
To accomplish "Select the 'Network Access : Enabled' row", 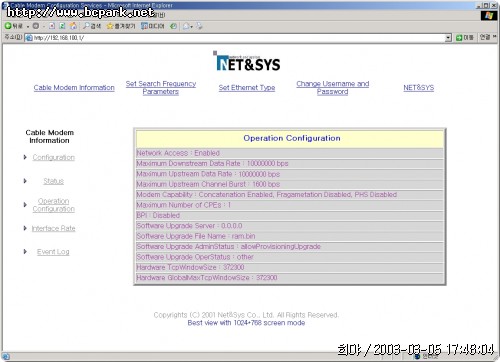I will coord(290,153).
